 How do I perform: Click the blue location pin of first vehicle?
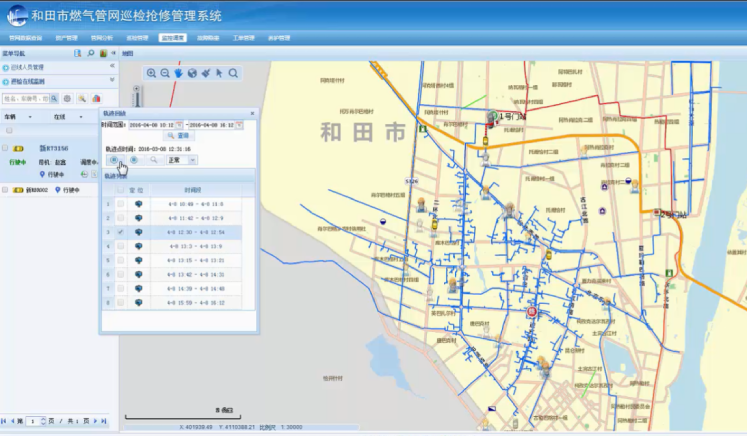[x=42, y=174]
